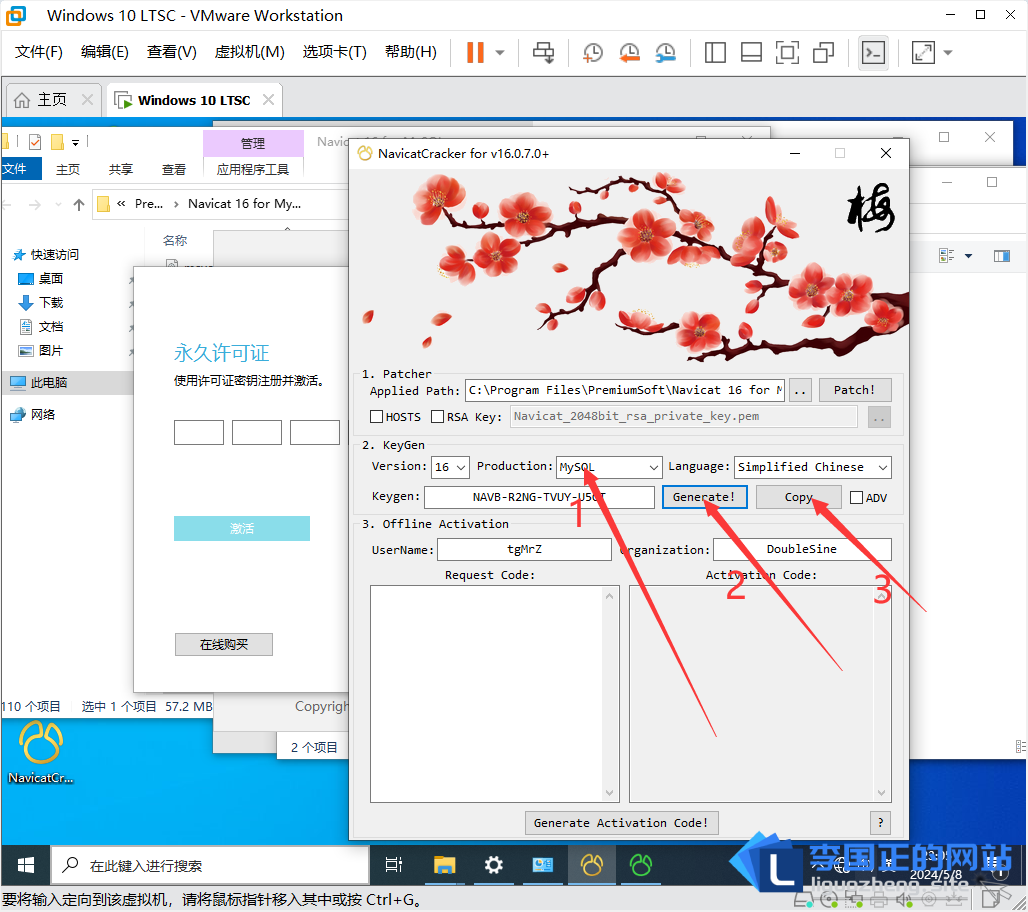
Task: Open the VMware console view icon
Action: 873,52
